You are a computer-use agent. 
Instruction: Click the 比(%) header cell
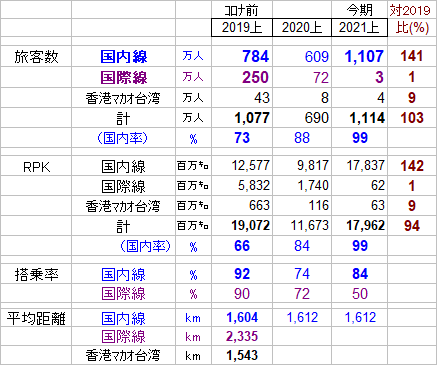(412, 27)
